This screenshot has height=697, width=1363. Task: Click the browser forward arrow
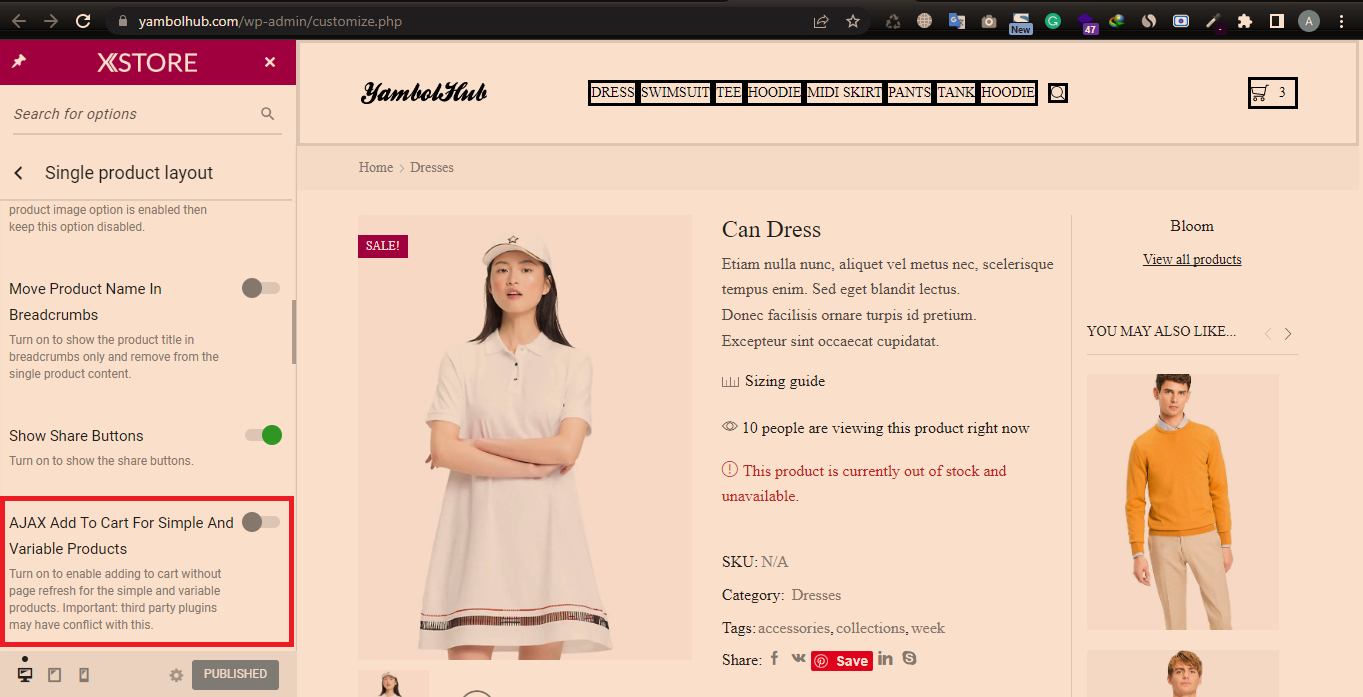click(x=51, y=21)
